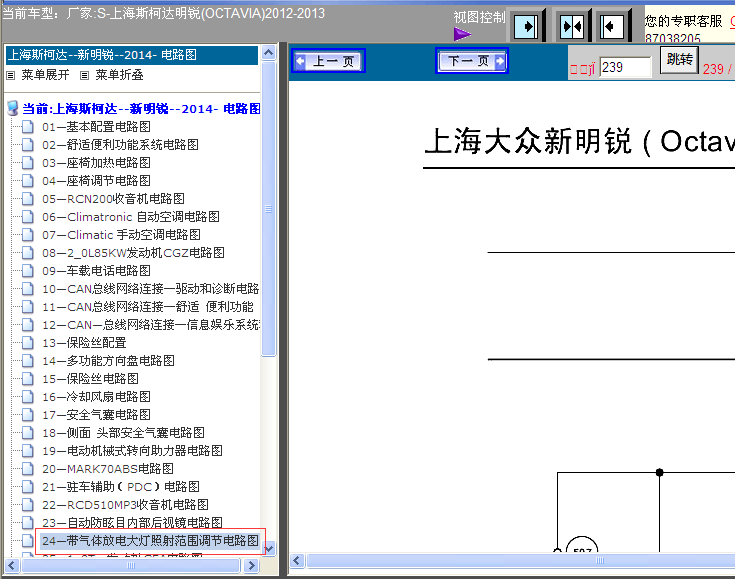Open 15—保险丝电路图
Screen dimensions: 735x579
click(90, 379)
